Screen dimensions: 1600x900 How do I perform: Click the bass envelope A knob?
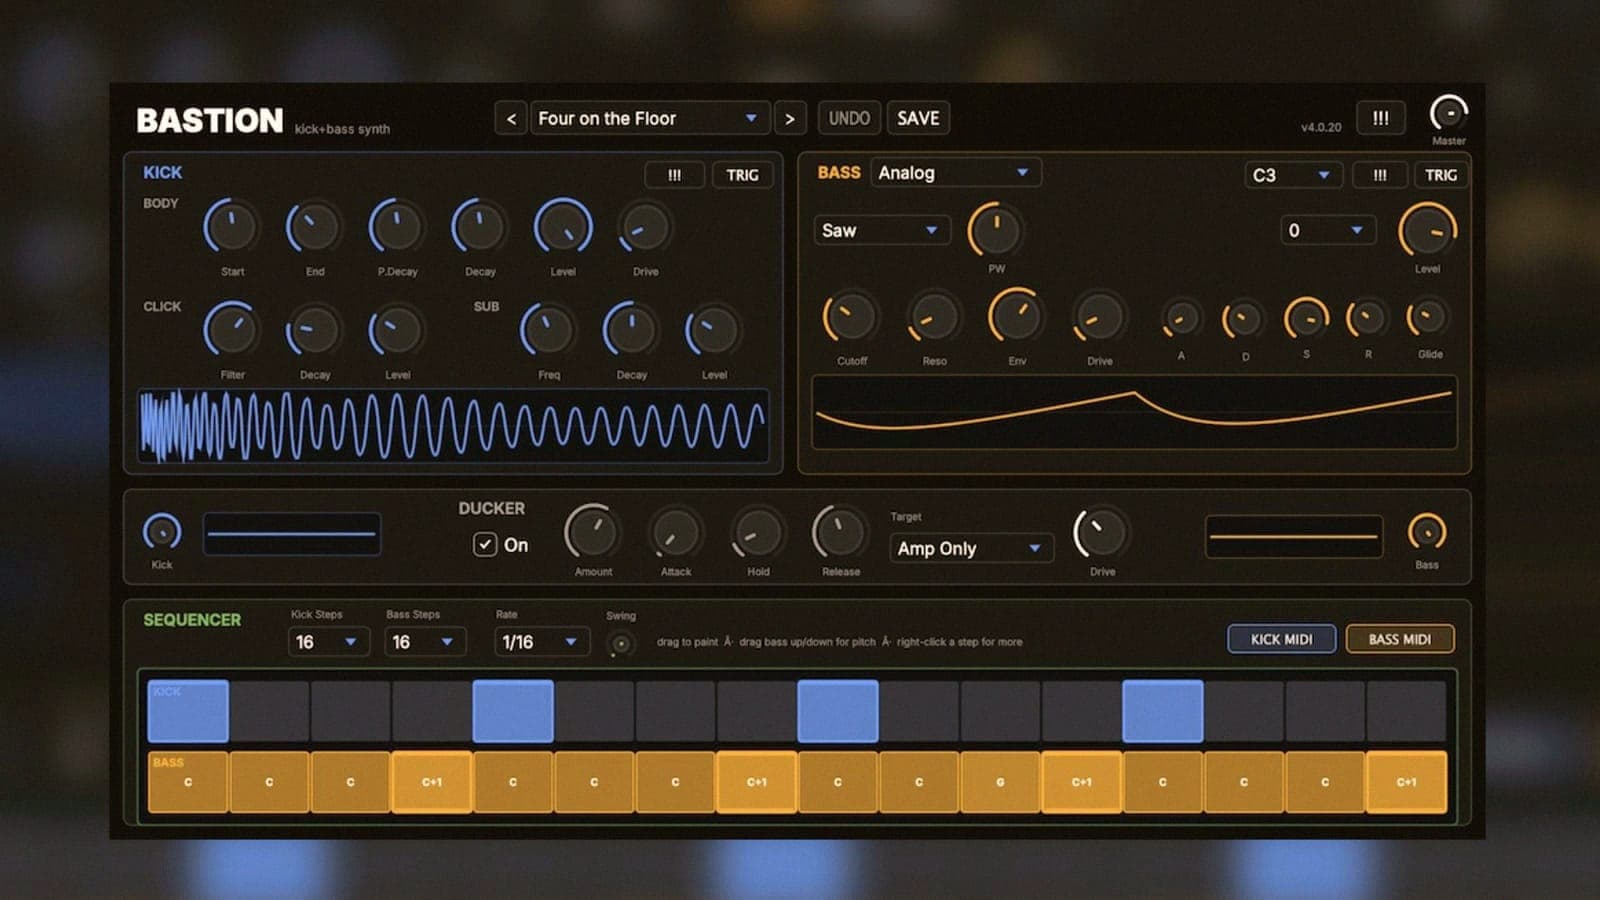click(x=1181, y=319)
